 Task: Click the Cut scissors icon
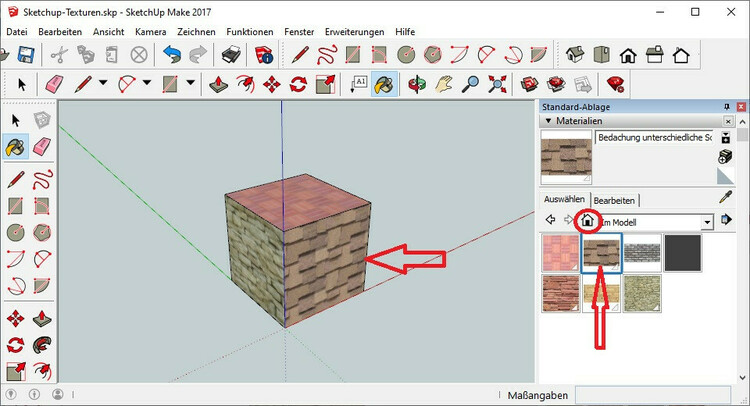[x=59, y=55]
